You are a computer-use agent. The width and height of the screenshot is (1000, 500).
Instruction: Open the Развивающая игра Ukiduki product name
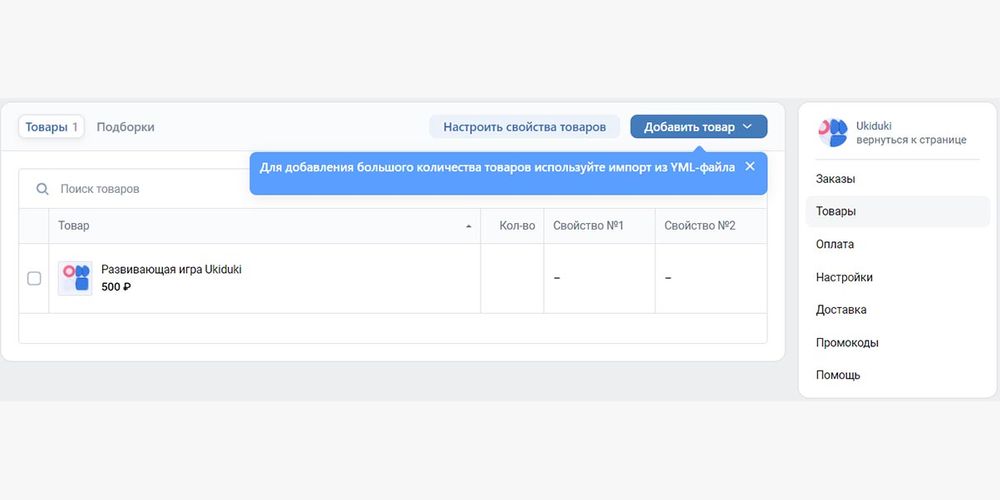tap(171, 269)
